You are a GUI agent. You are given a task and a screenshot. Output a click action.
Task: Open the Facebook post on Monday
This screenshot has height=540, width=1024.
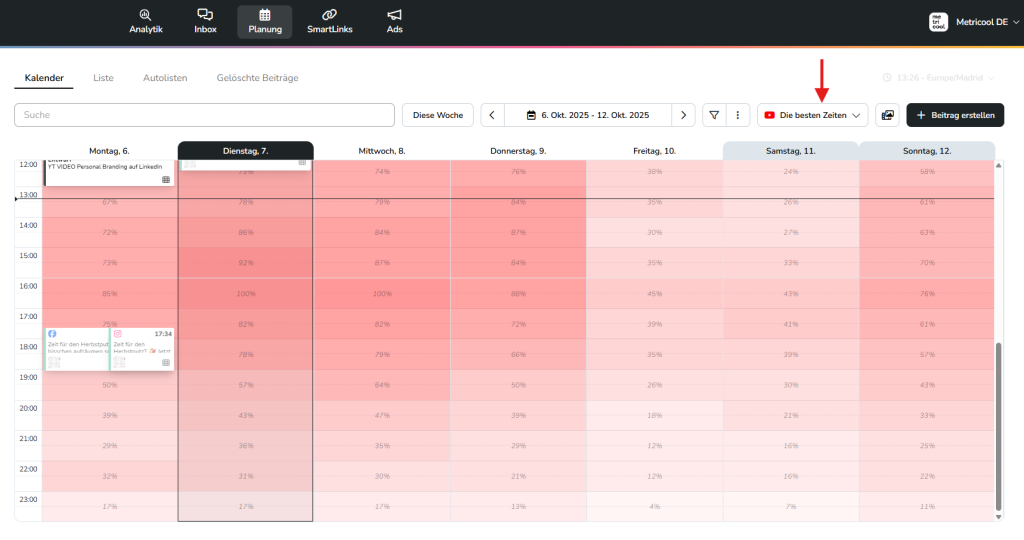pos(76,349)
